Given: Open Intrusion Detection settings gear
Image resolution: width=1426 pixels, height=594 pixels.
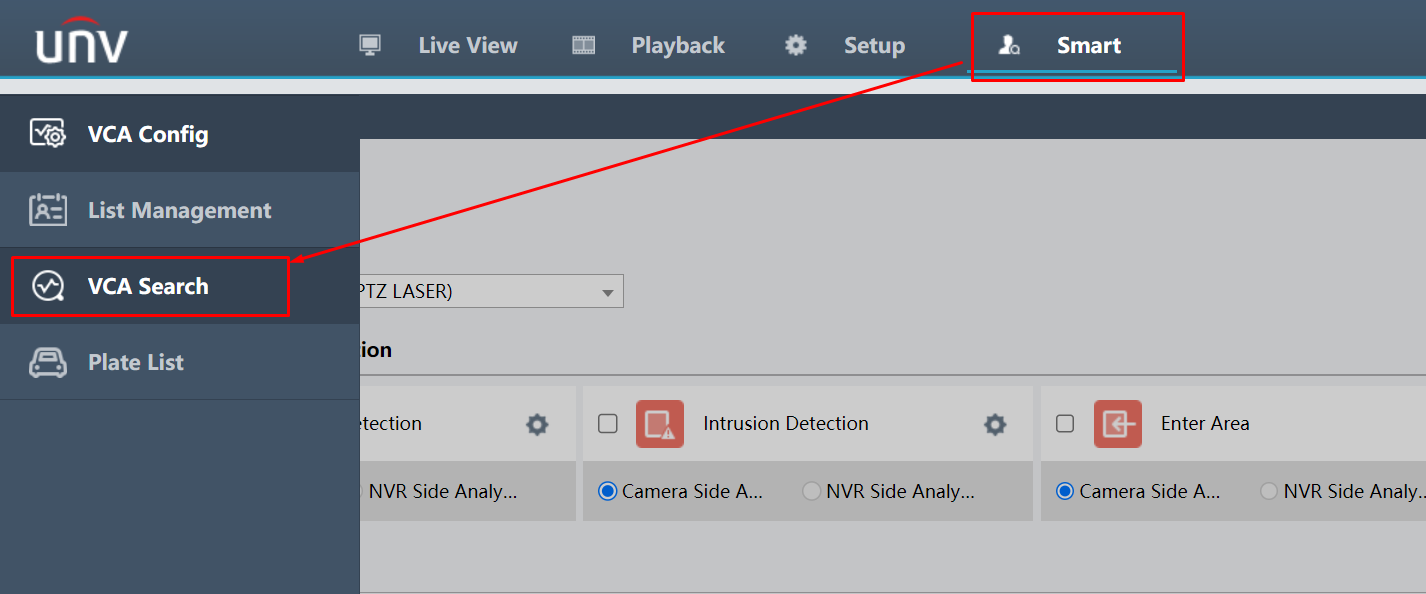Looking at the screenshot, I should (995, 424).
